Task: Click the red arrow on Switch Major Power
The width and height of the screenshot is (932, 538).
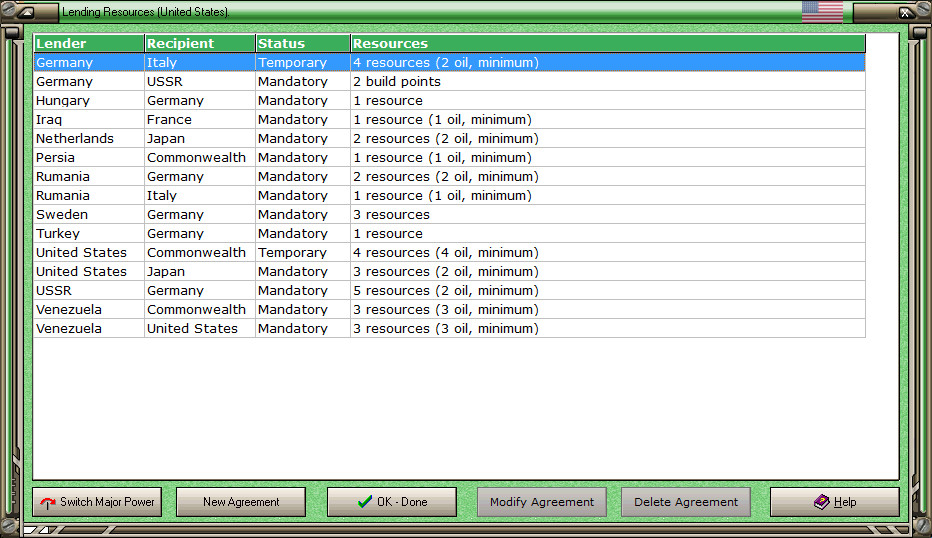Action: tap(48, 503)
